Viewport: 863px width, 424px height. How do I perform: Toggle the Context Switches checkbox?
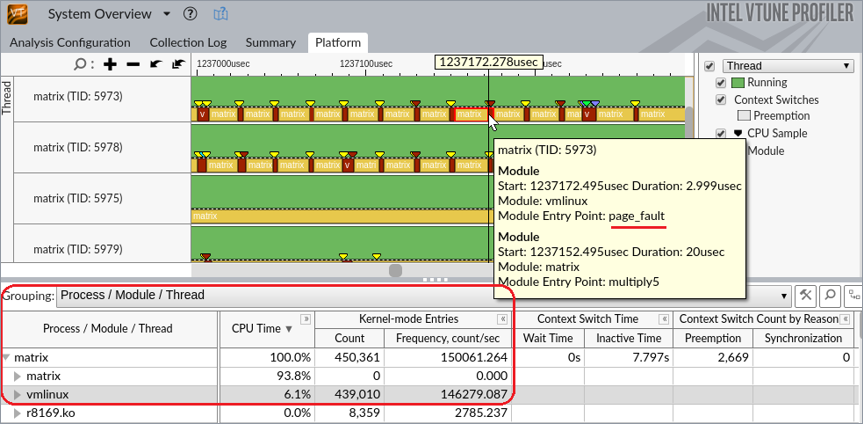[722, 100]
